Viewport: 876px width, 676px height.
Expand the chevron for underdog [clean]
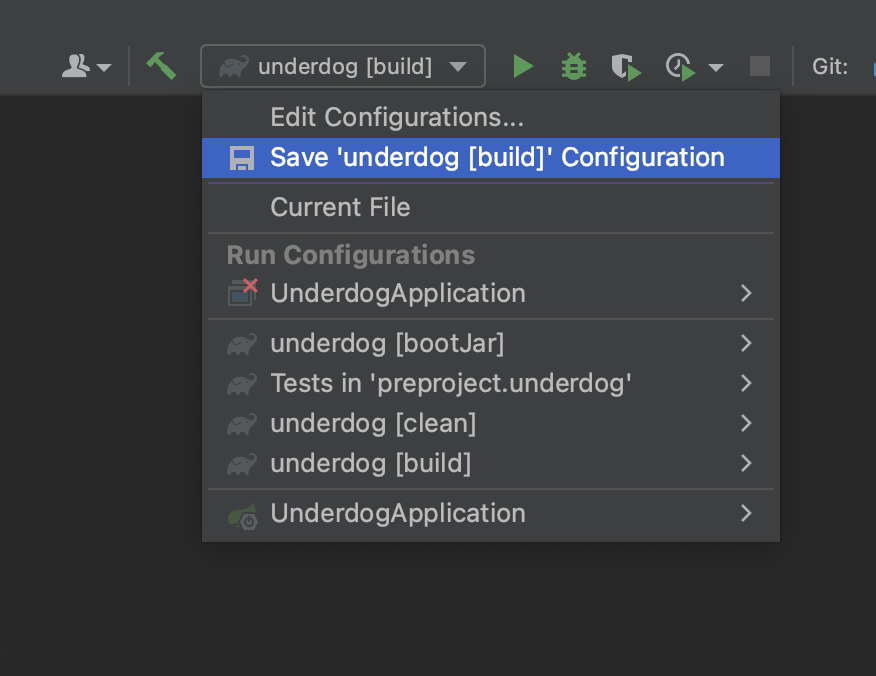(x=746, y=423)
